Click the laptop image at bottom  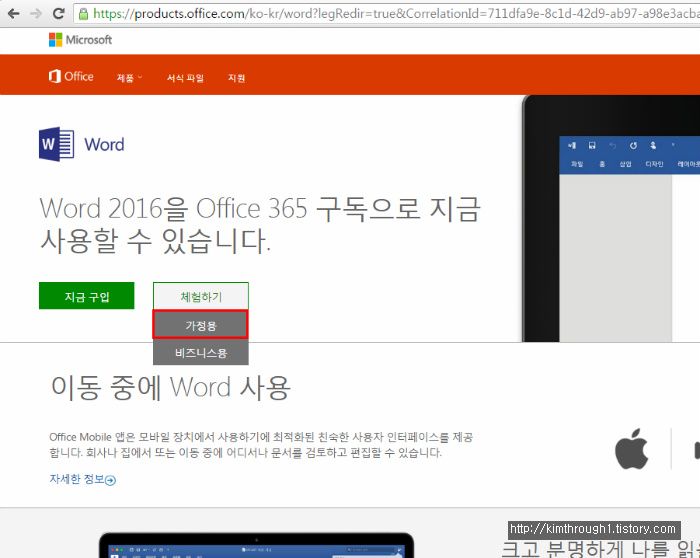[x=257, y=545]
